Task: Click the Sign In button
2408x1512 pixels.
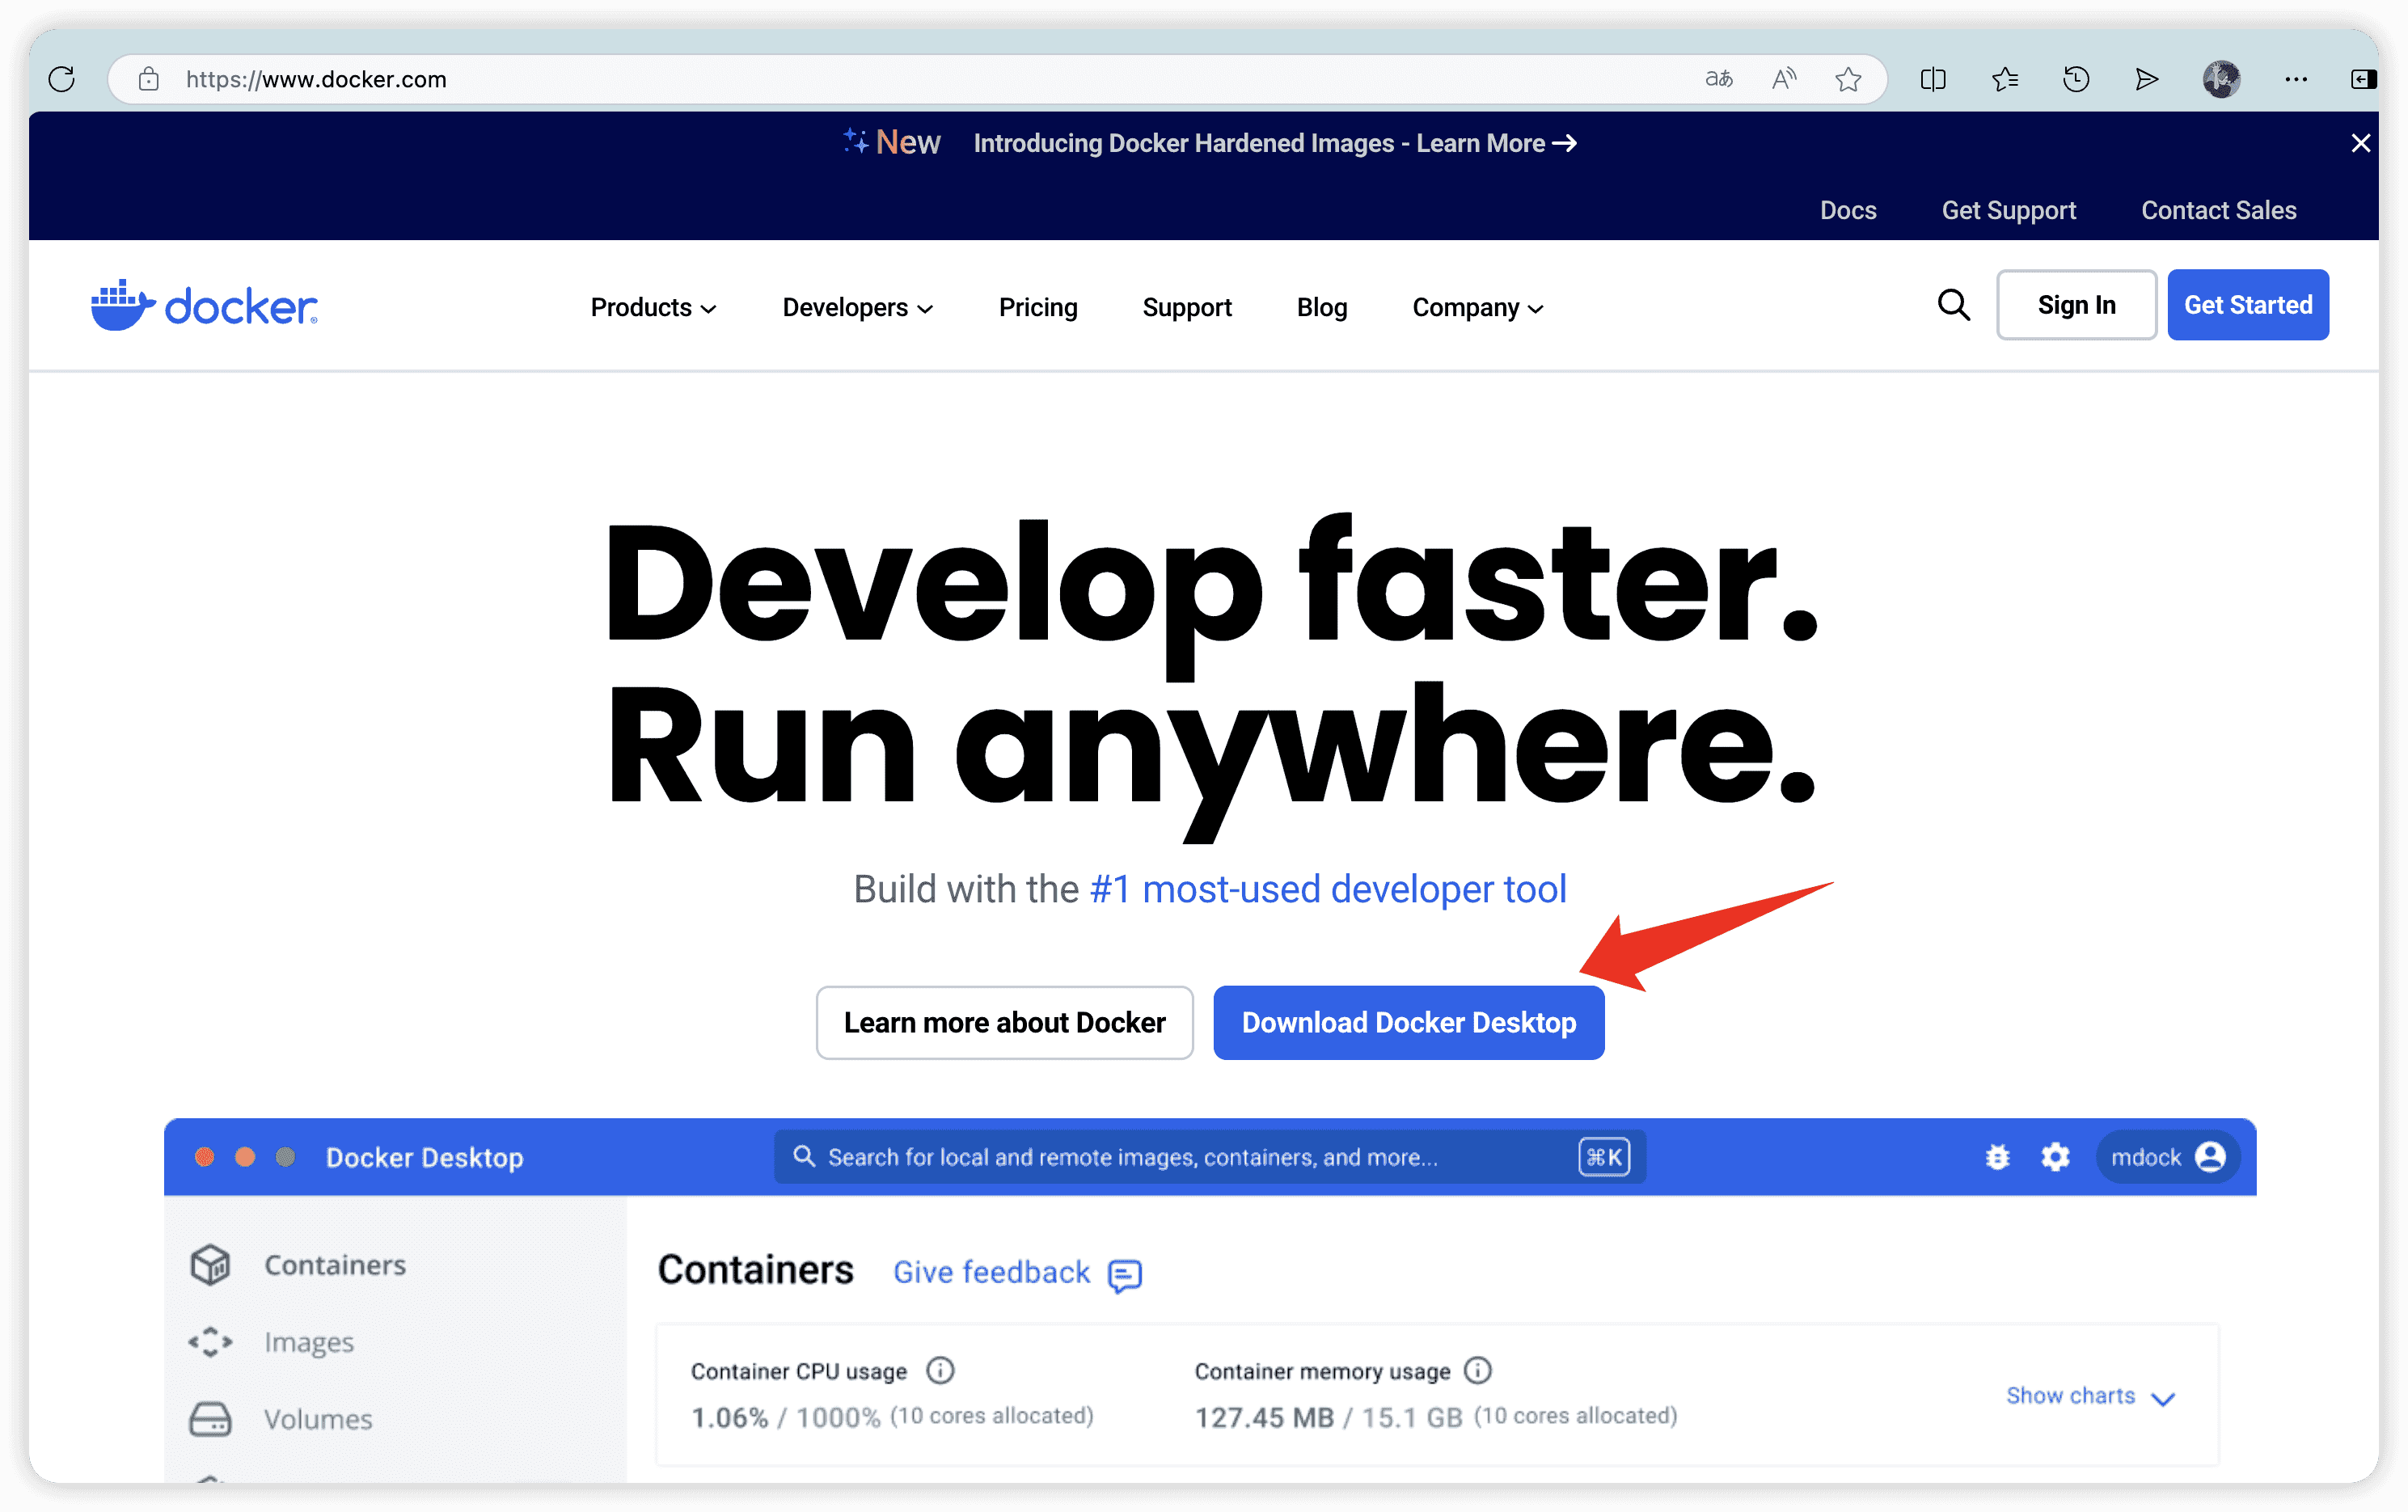Action: (2076, 305)
